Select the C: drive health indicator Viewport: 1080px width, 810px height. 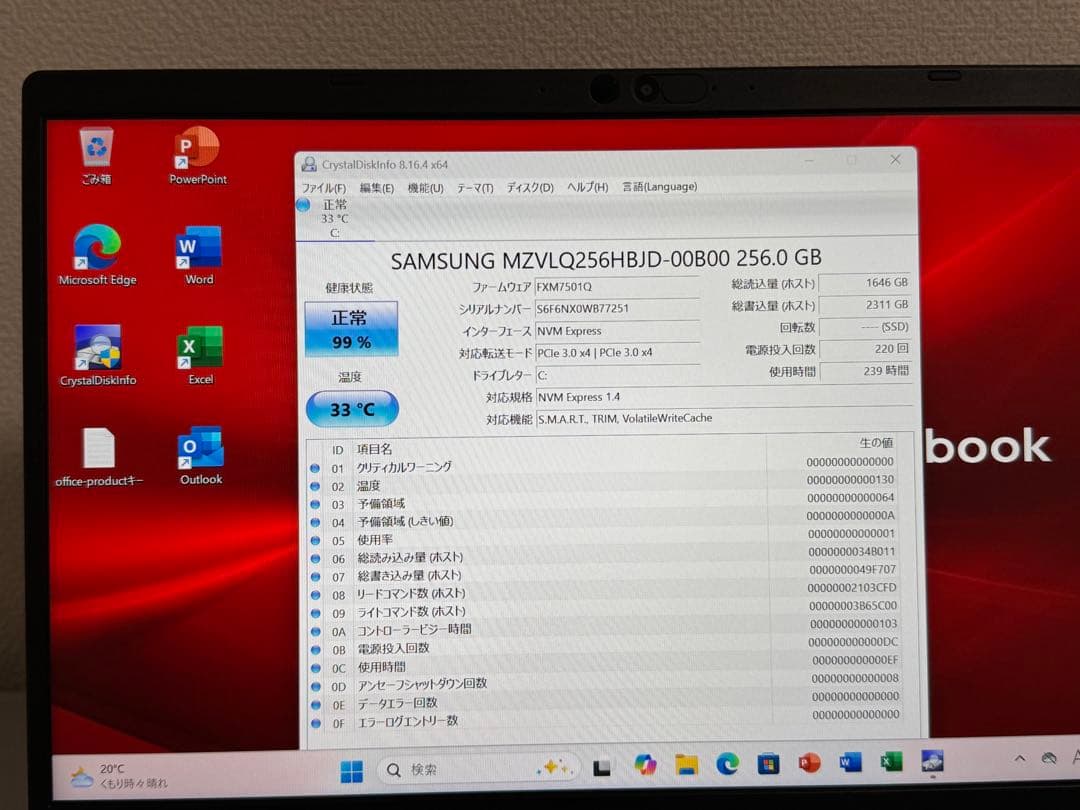coord(335,218)
